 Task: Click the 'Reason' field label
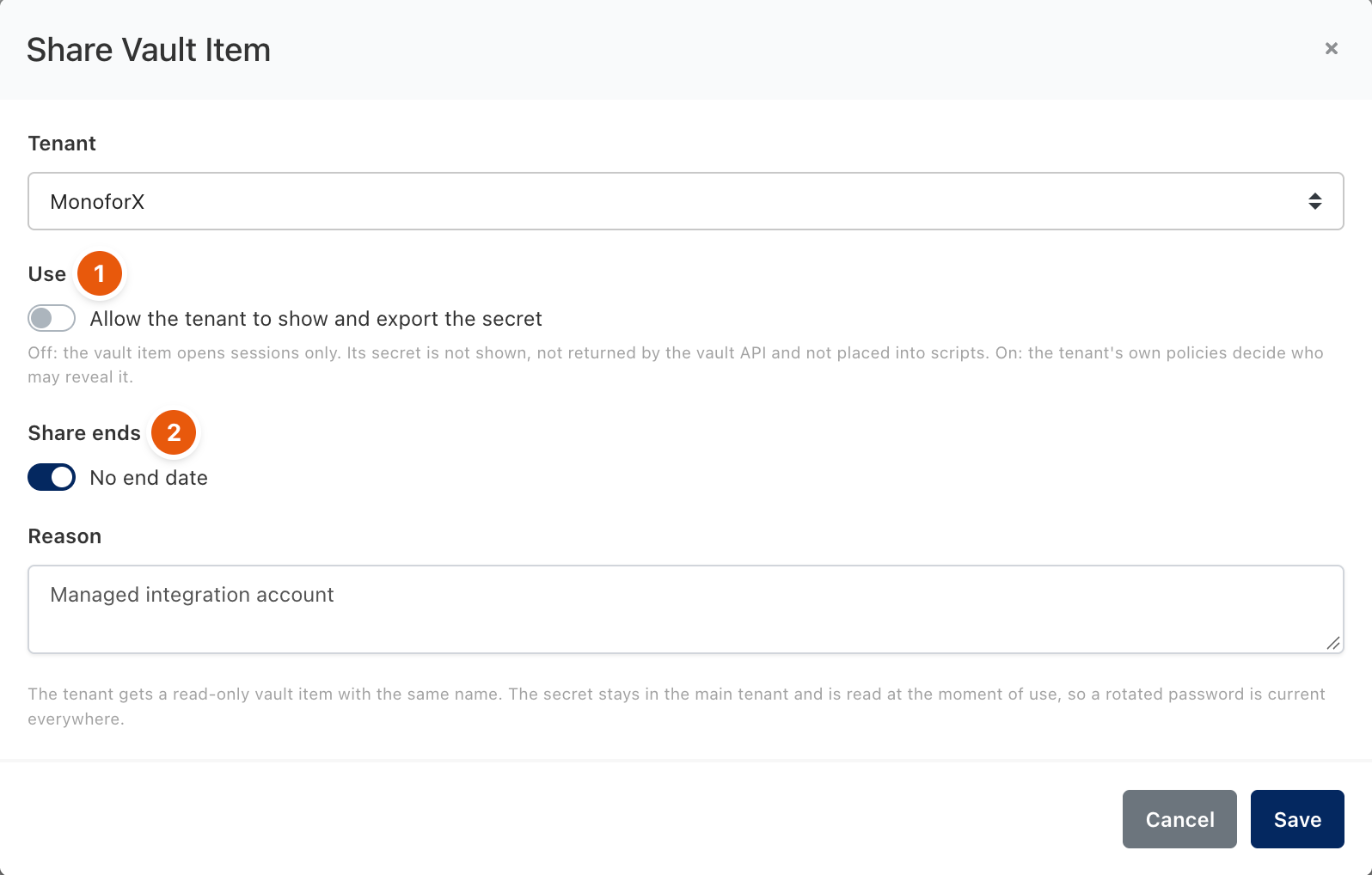65,537
